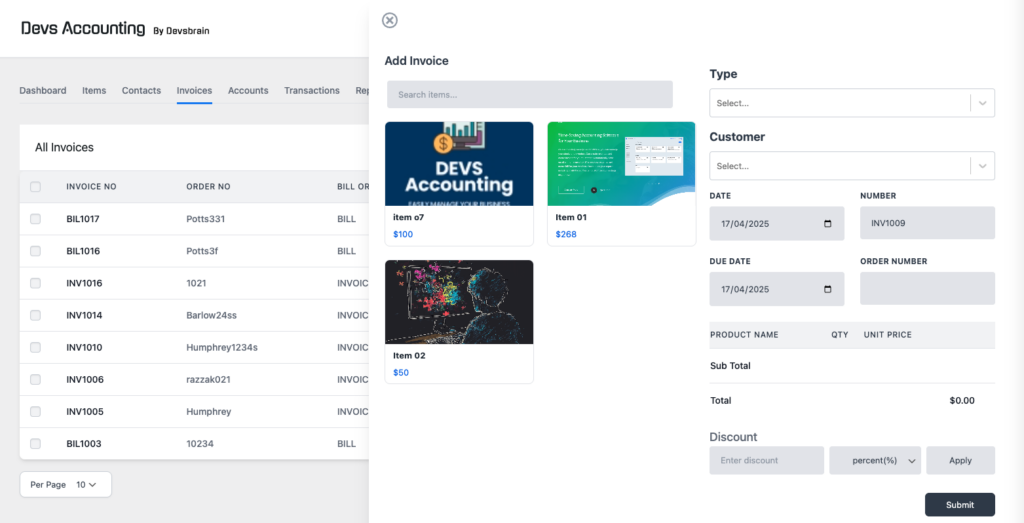Click order number Barlow24ss

click(x=212, y=315)
